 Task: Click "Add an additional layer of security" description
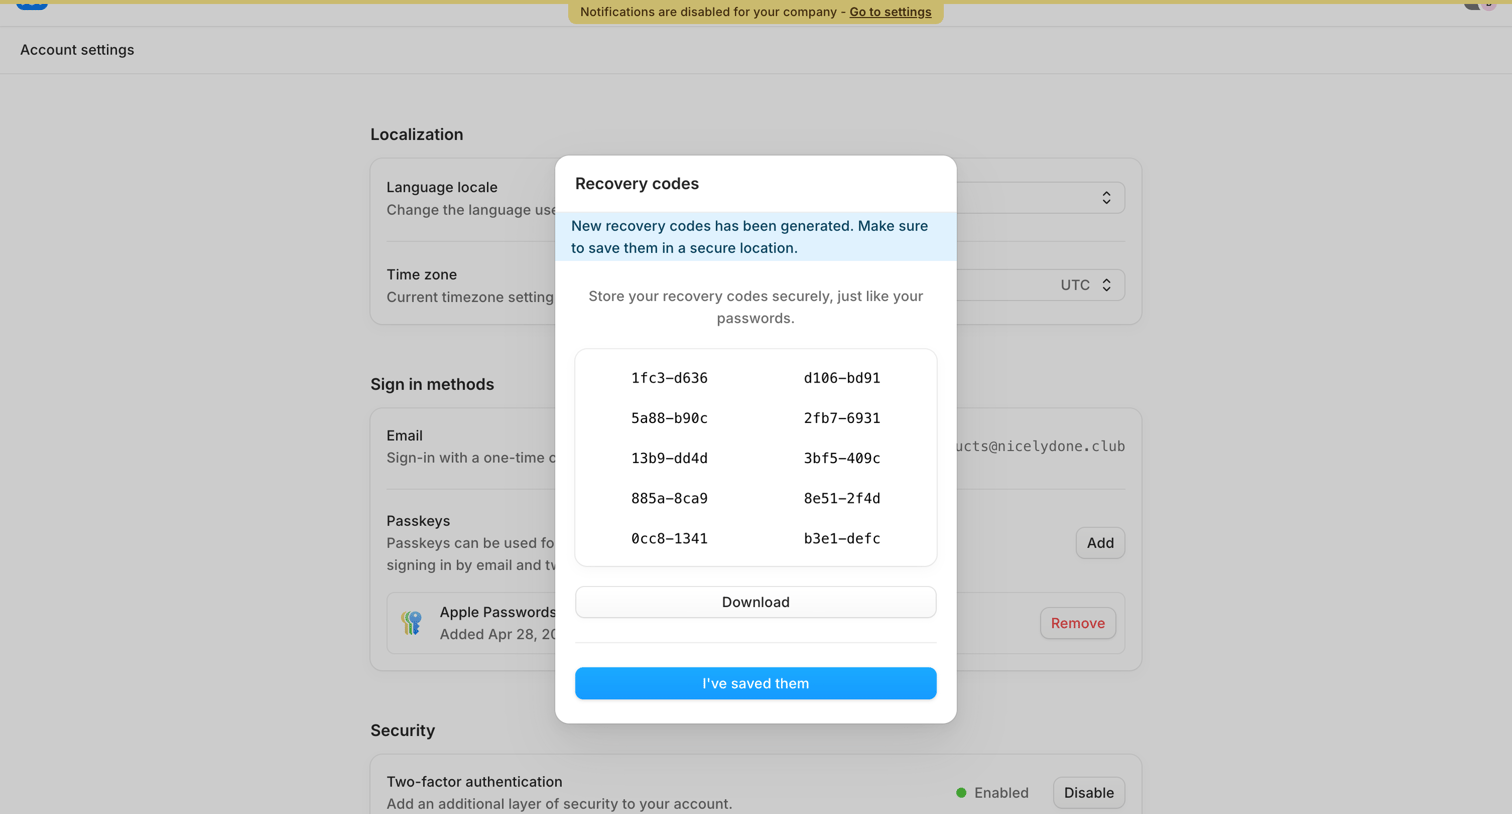point(559,804)
